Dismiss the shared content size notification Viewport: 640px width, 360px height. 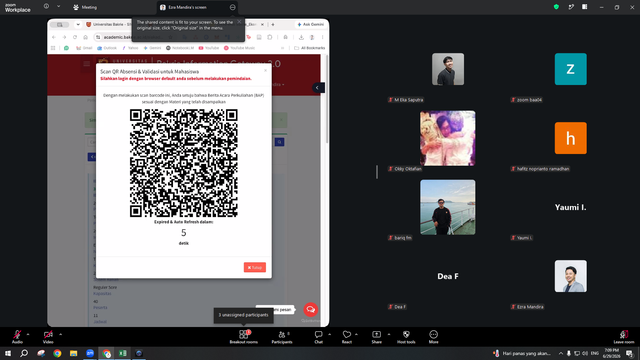coord(239,22)
